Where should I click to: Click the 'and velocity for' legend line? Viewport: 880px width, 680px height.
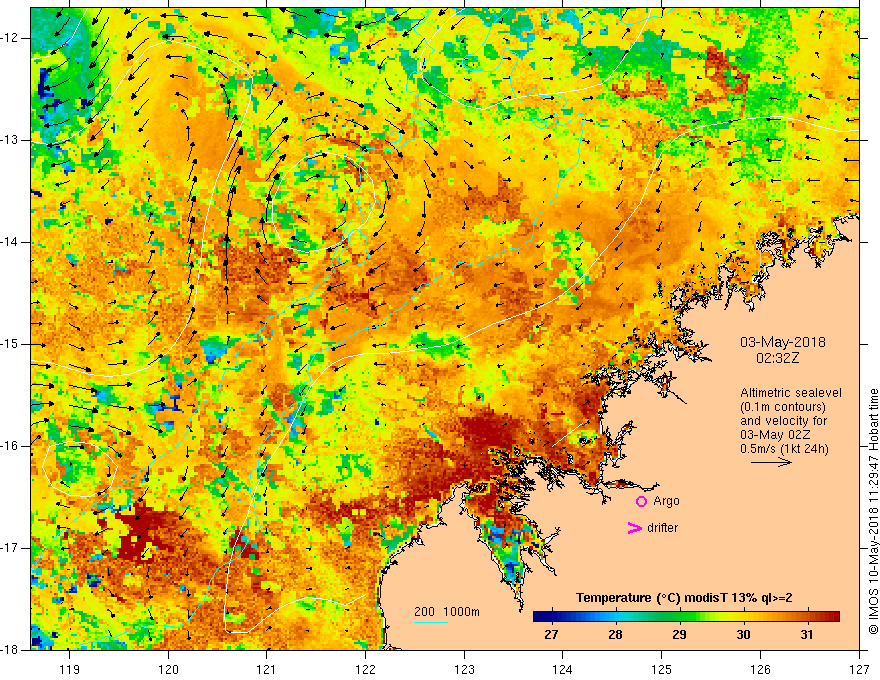pyautogui.click(x=783, y=421)
